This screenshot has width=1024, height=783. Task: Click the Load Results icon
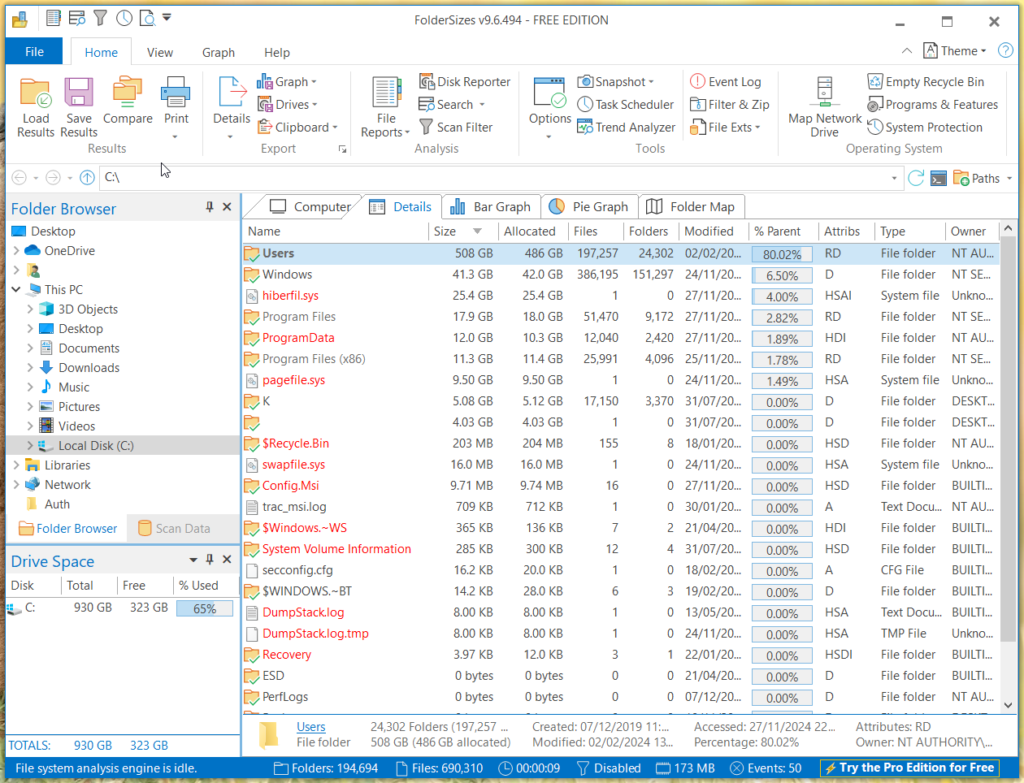click(35, 106)
